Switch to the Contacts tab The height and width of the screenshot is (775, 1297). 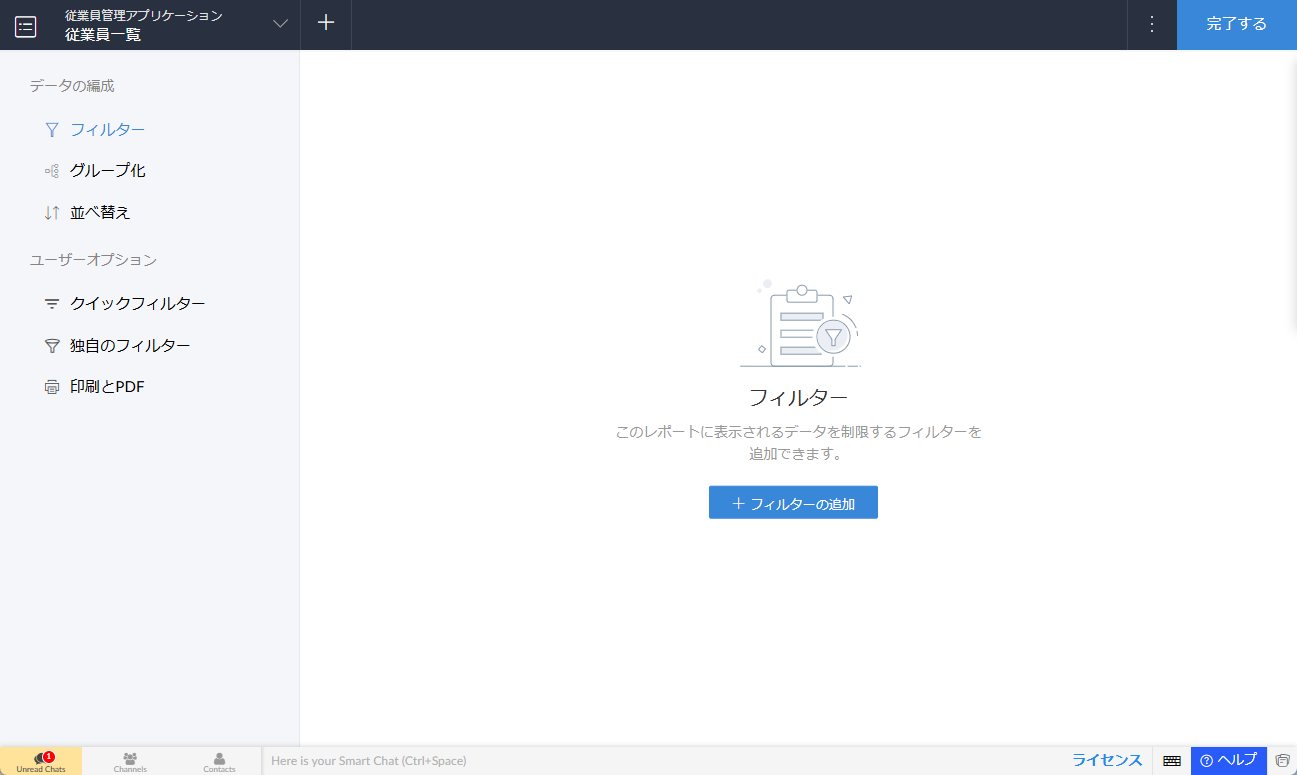(x=219, y=762)
